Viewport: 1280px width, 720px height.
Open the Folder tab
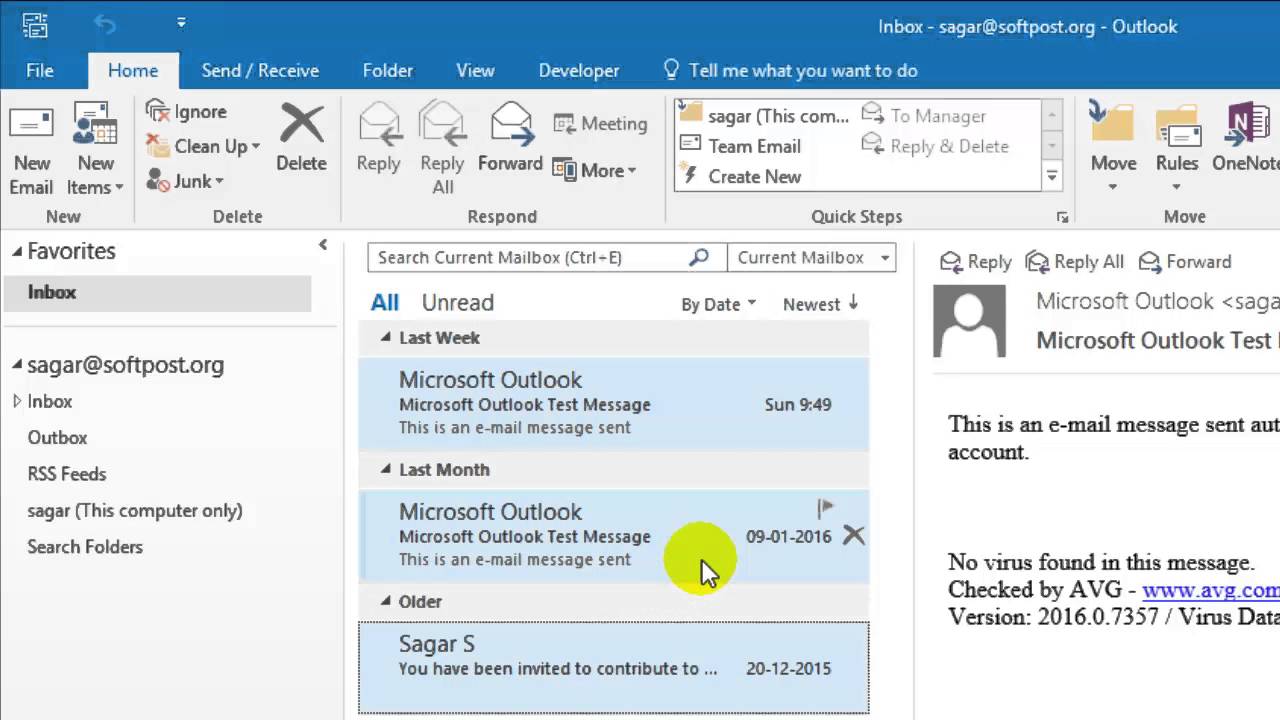tap(388, 70)
